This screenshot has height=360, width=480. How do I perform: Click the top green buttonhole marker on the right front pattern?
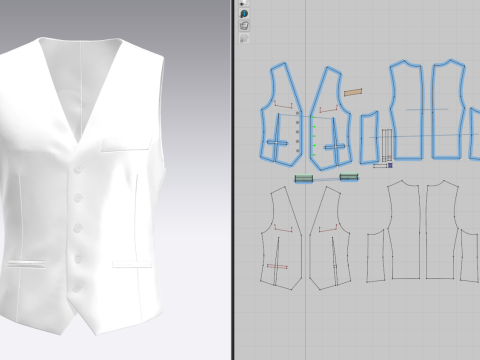pos(314,117)
